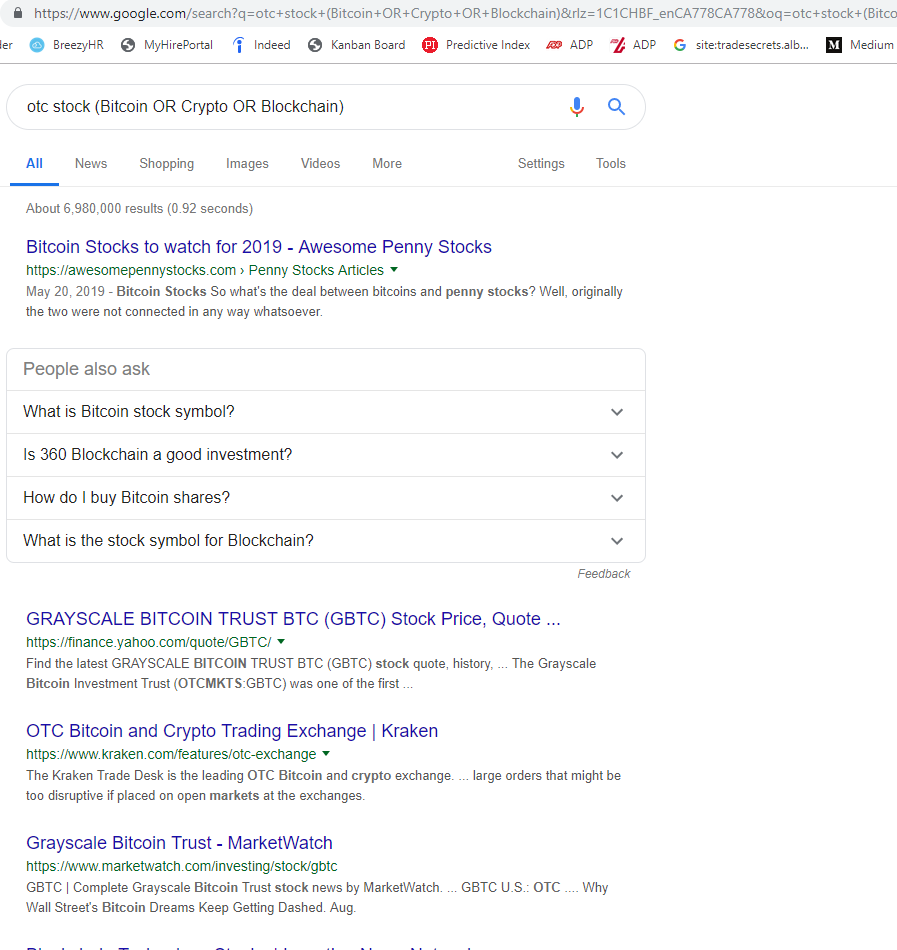Open the first ADP bookmark

569,45
